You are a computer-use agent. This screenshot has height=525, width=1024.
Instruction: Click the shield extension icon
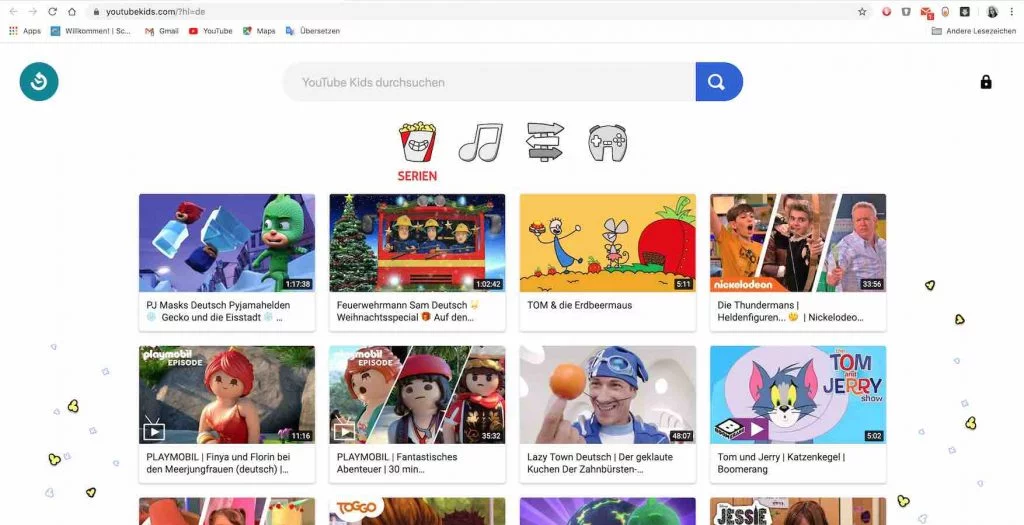click(906, 12)
